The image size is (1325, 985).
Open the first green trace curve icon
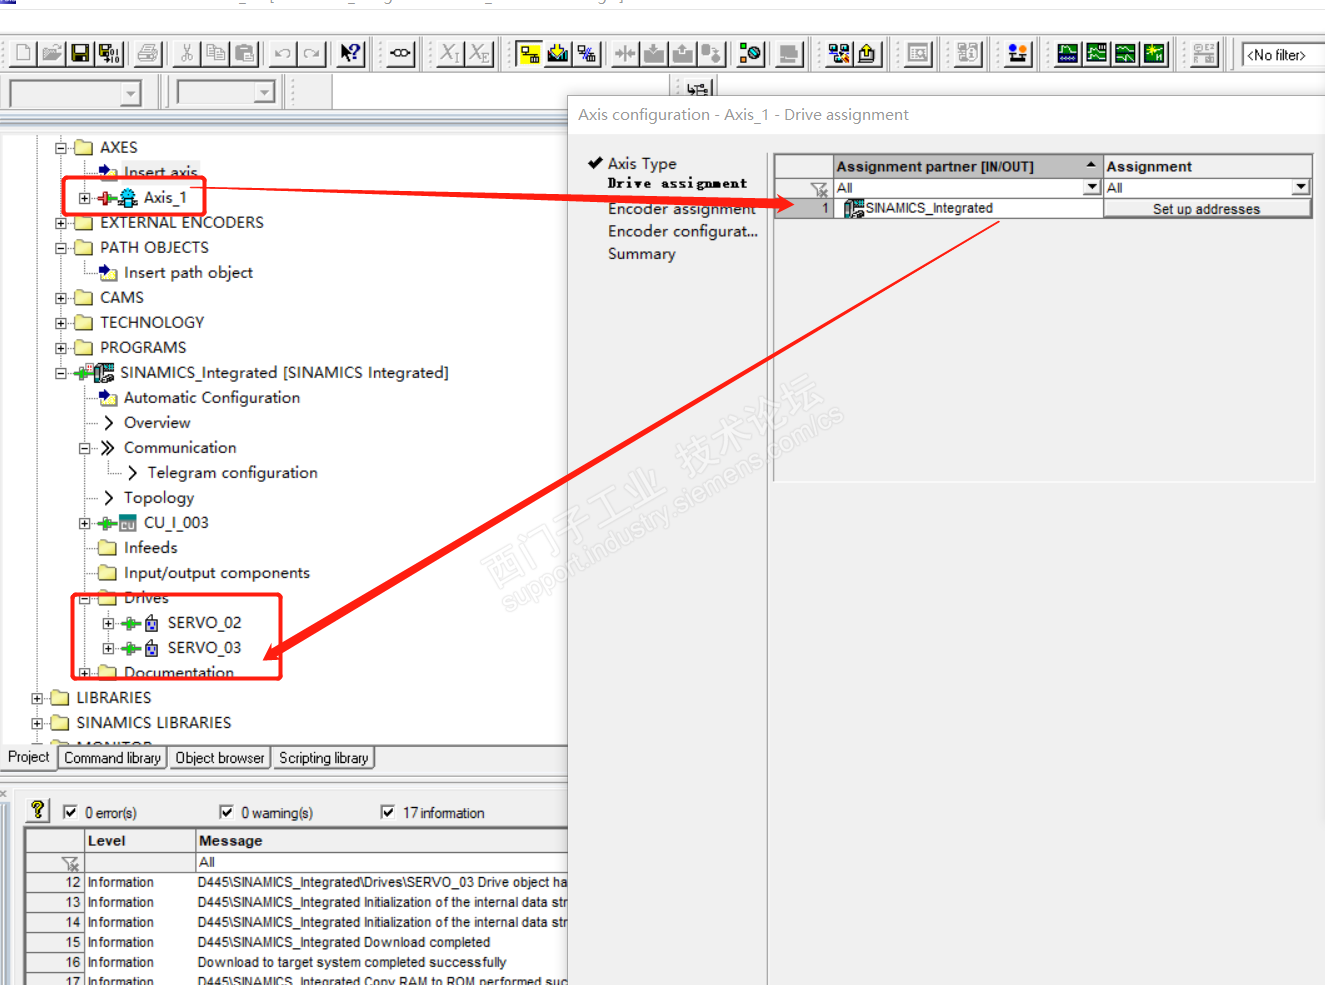[x=1068, y=53]
